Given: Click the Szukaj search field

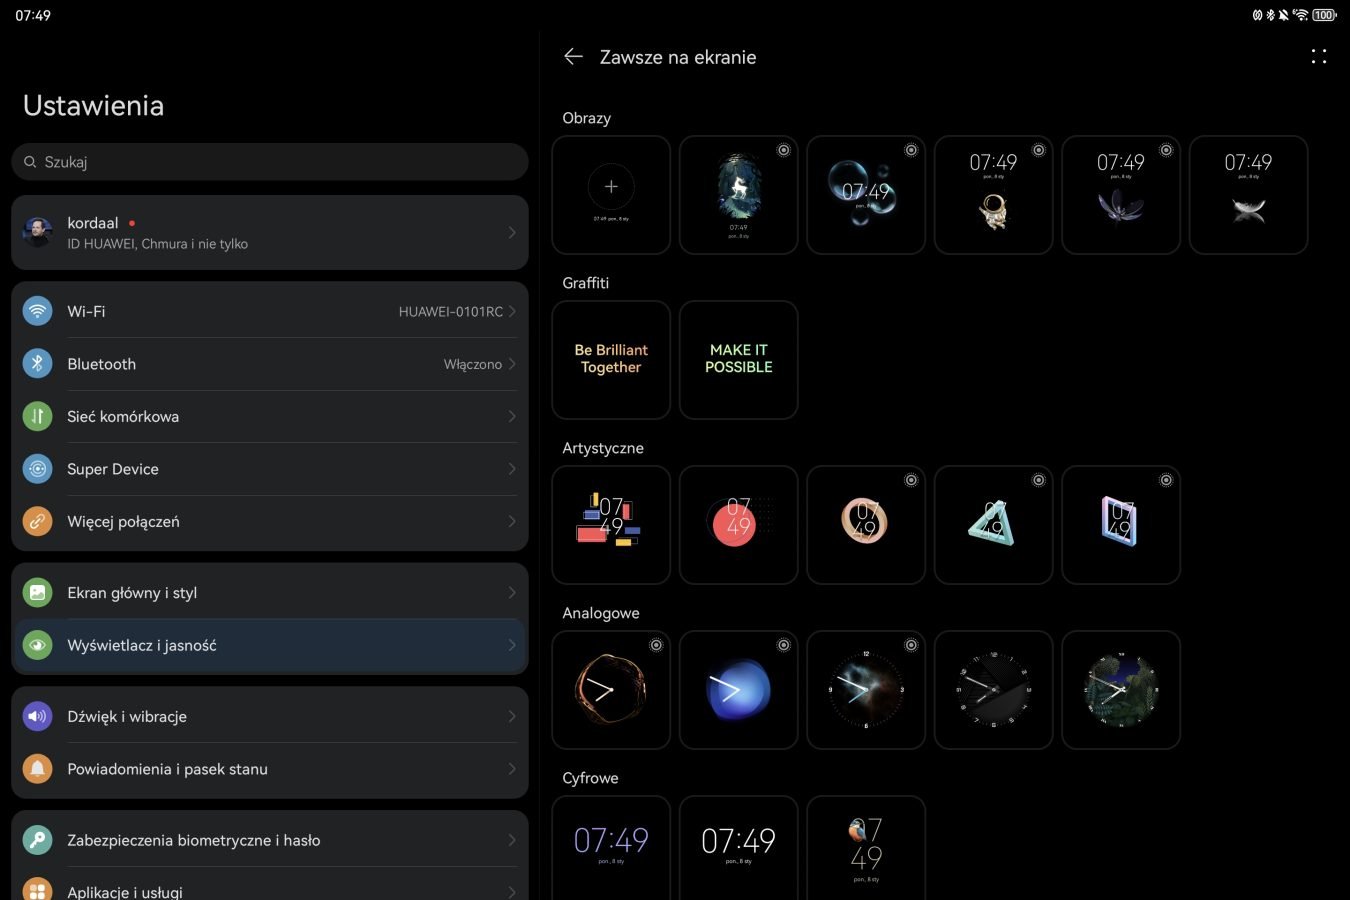Looking at the screenshot, I should coord(270,162).
